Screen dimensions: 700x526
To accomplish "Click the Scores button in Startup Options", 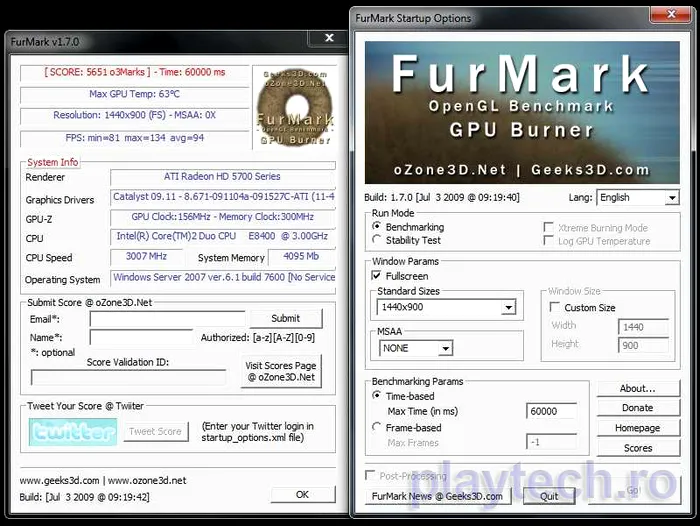I will point(638,448).
